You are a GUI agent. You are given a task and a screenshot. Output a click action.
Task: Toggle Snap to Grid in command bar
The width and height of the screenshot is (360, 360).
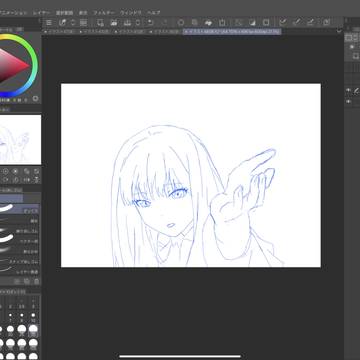310,23
